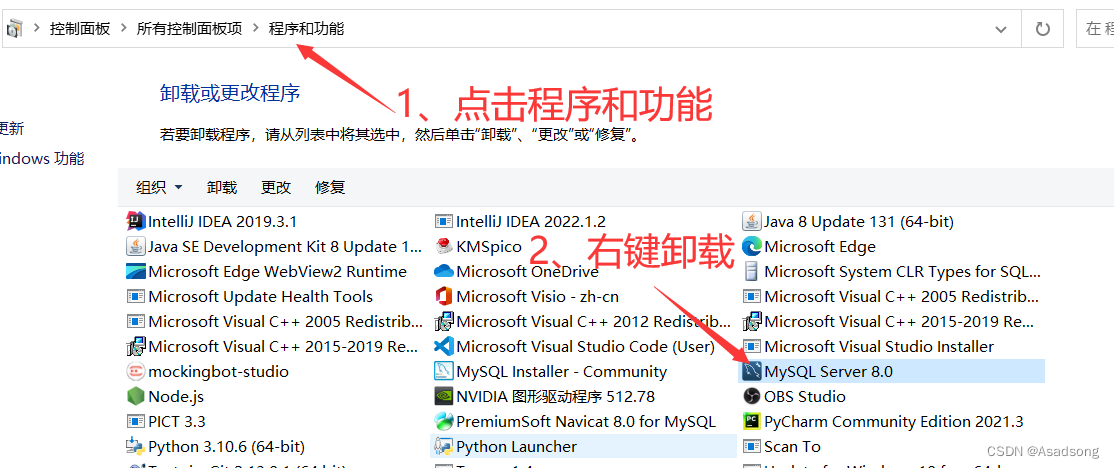Click the 程序和功能 breadcrumb
Screen dimensions: 1114x468
[306, 29]
